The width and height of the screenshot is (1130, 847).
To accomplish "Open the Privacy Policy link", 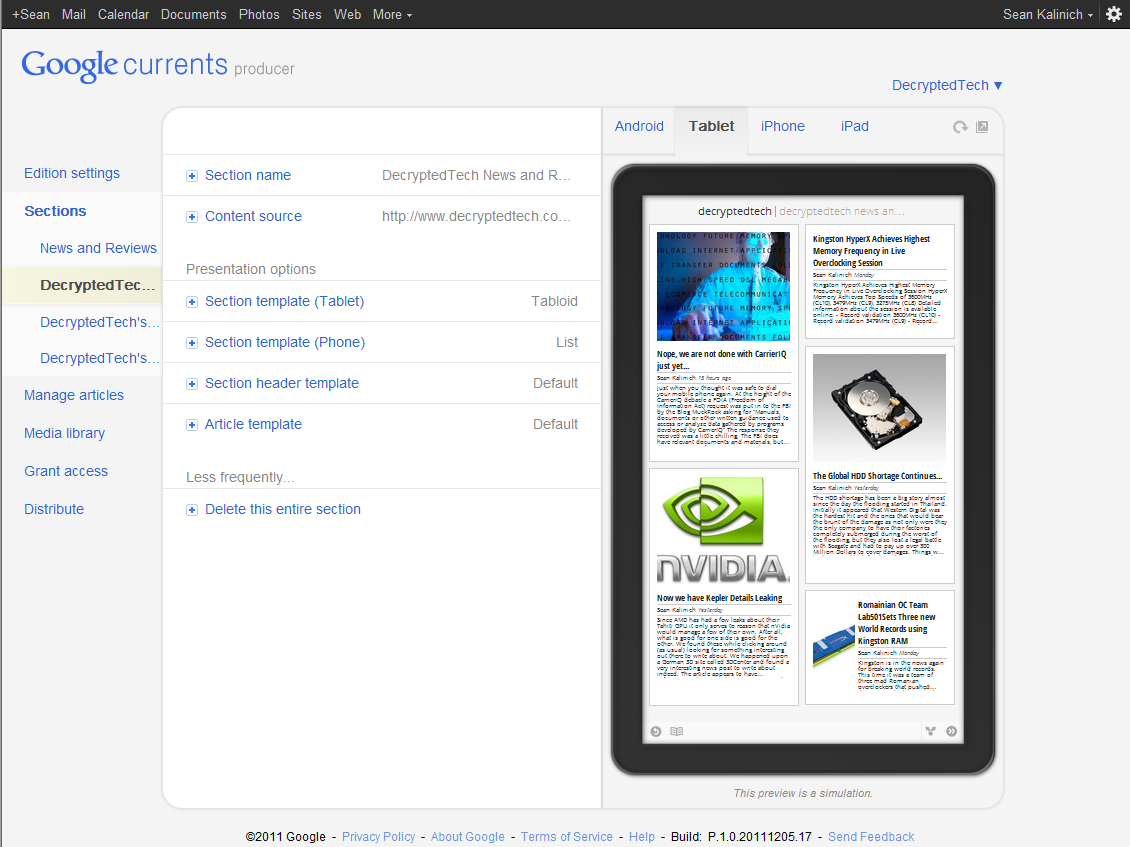I will (x=378, y=837).
